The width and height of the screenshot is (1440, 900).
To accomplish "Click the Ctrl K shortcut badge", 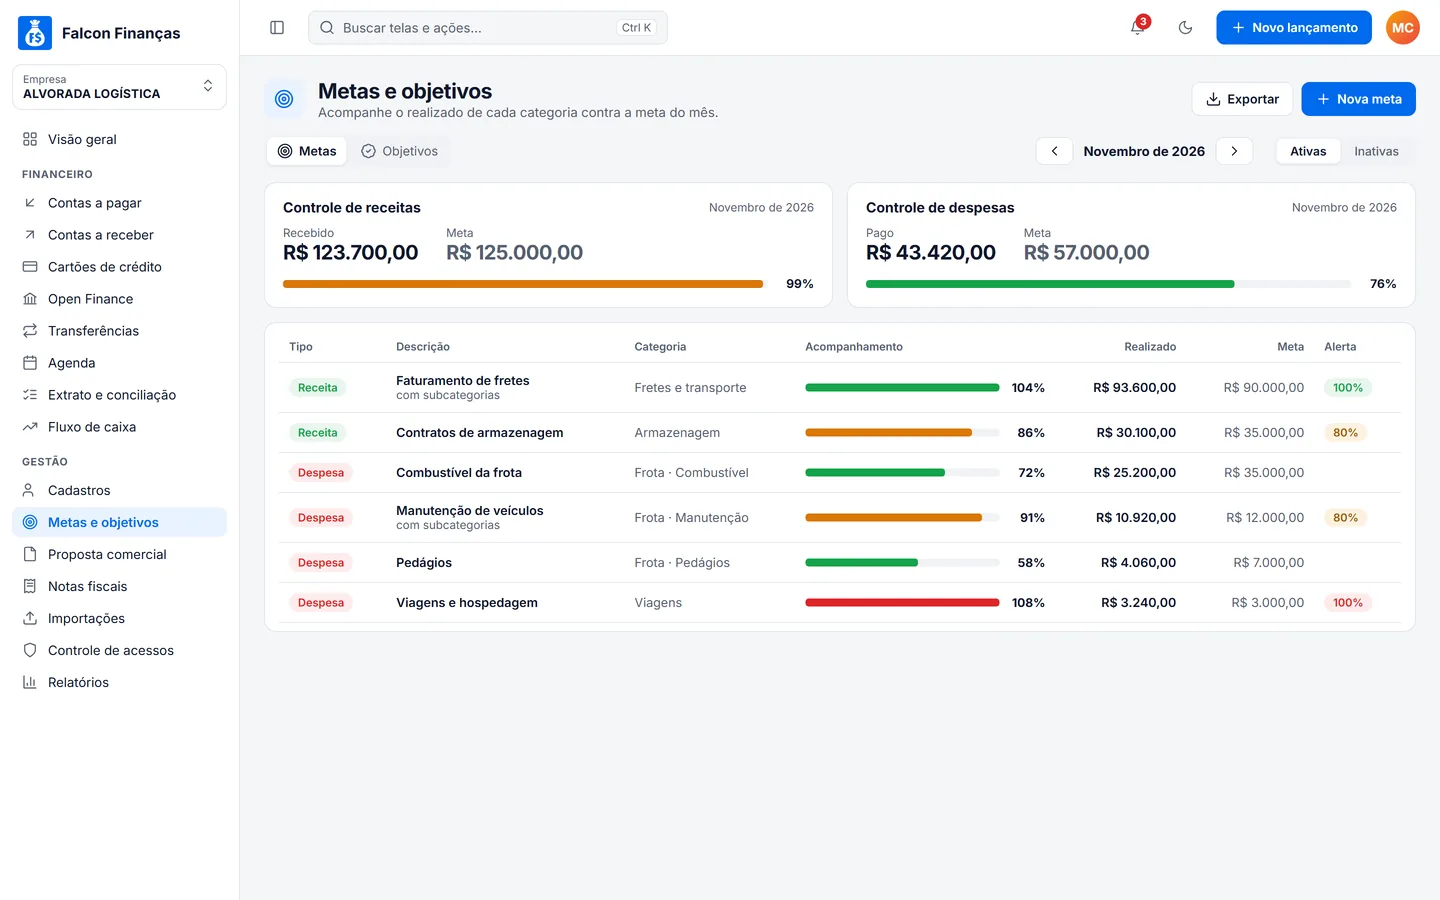I will [636, 28].
